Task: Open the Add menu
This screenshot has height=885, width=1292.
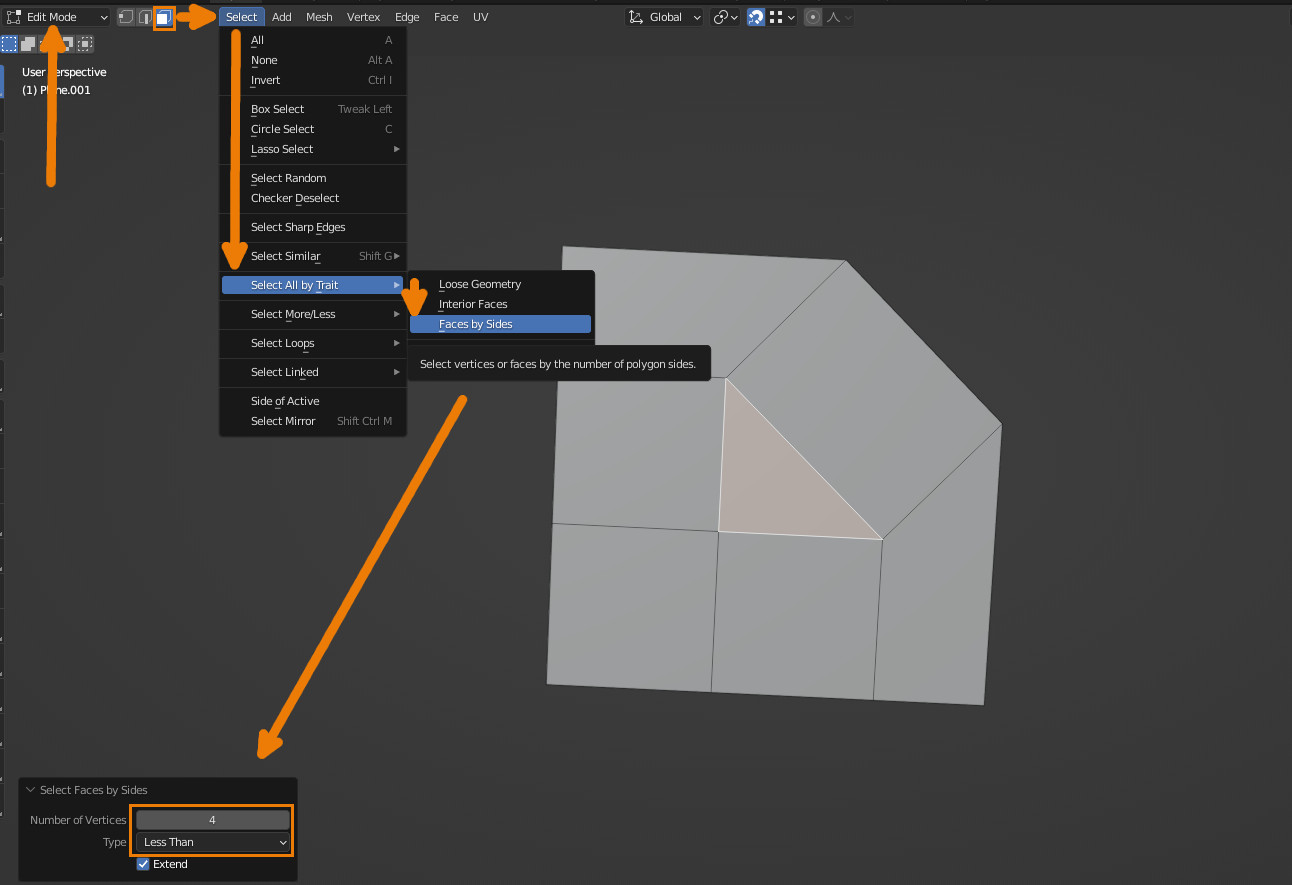Action: coord(282,17)
